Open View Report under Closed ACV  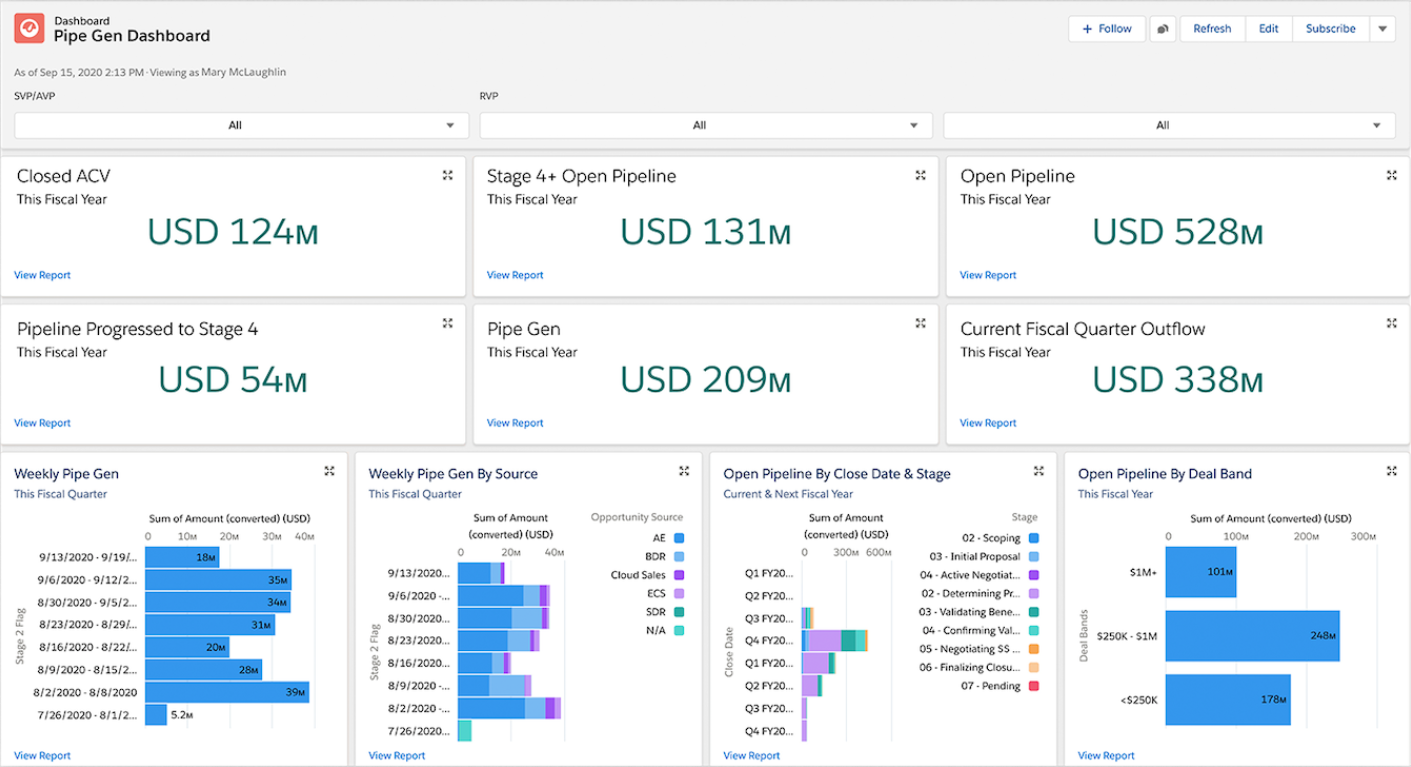tap(42, 275)
